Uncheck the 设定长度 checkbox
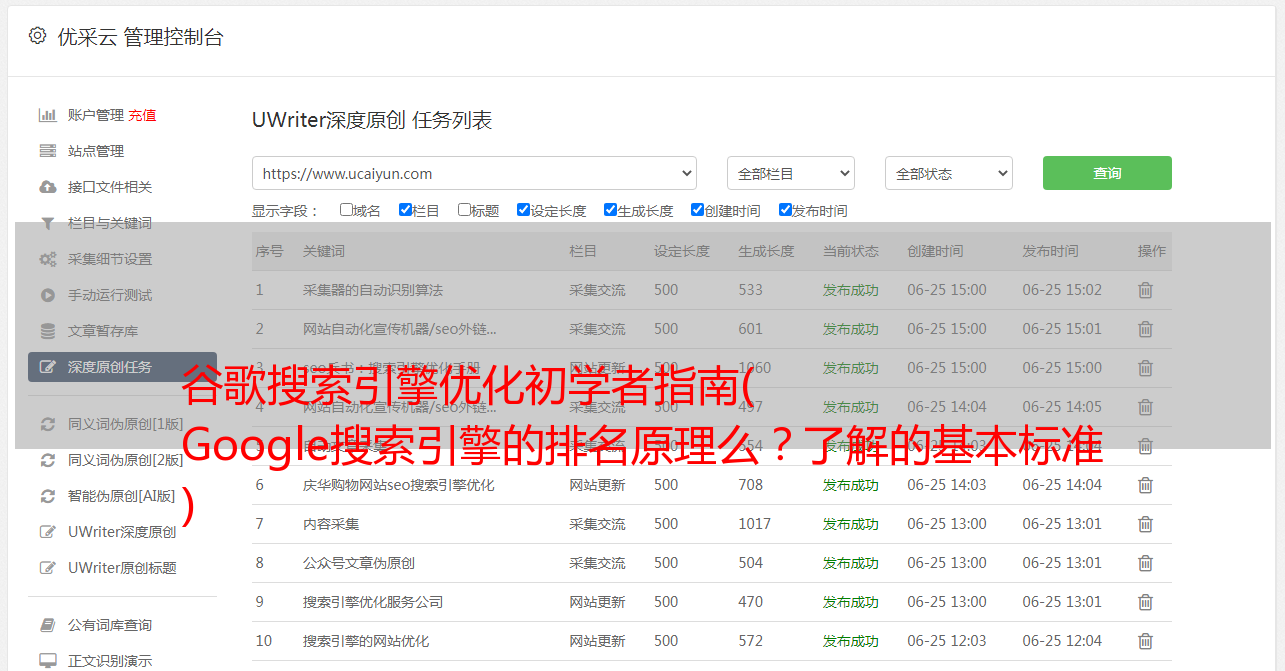 click(523, 210)
